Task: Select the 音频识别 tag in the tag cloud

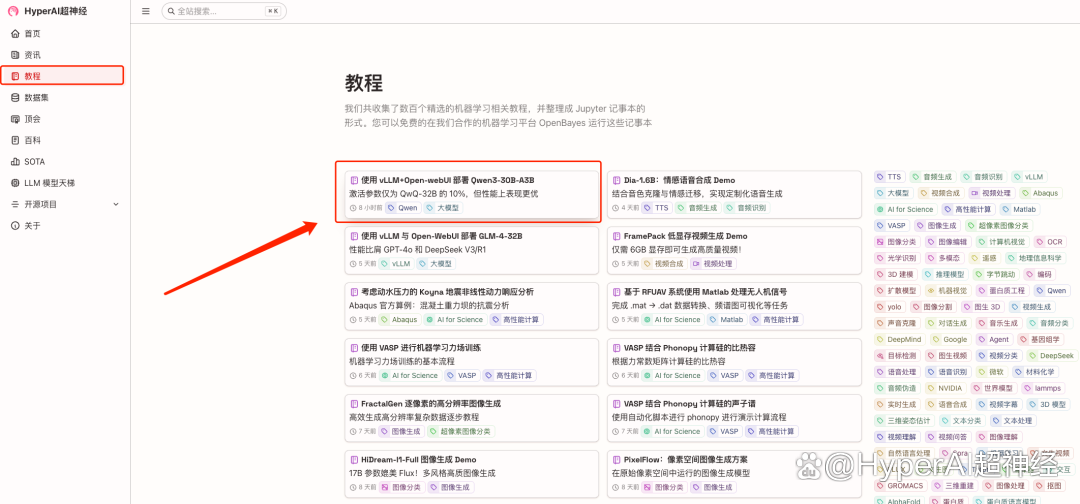Action: (984, 177)
